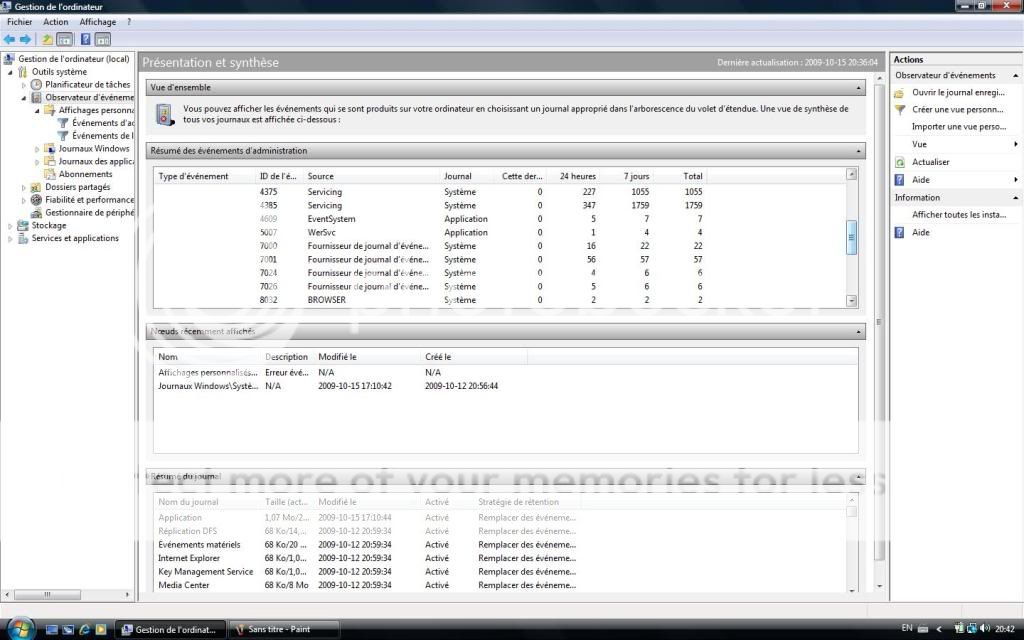Open the Affichage menu
1024x640 pixels.
[97, 22]
